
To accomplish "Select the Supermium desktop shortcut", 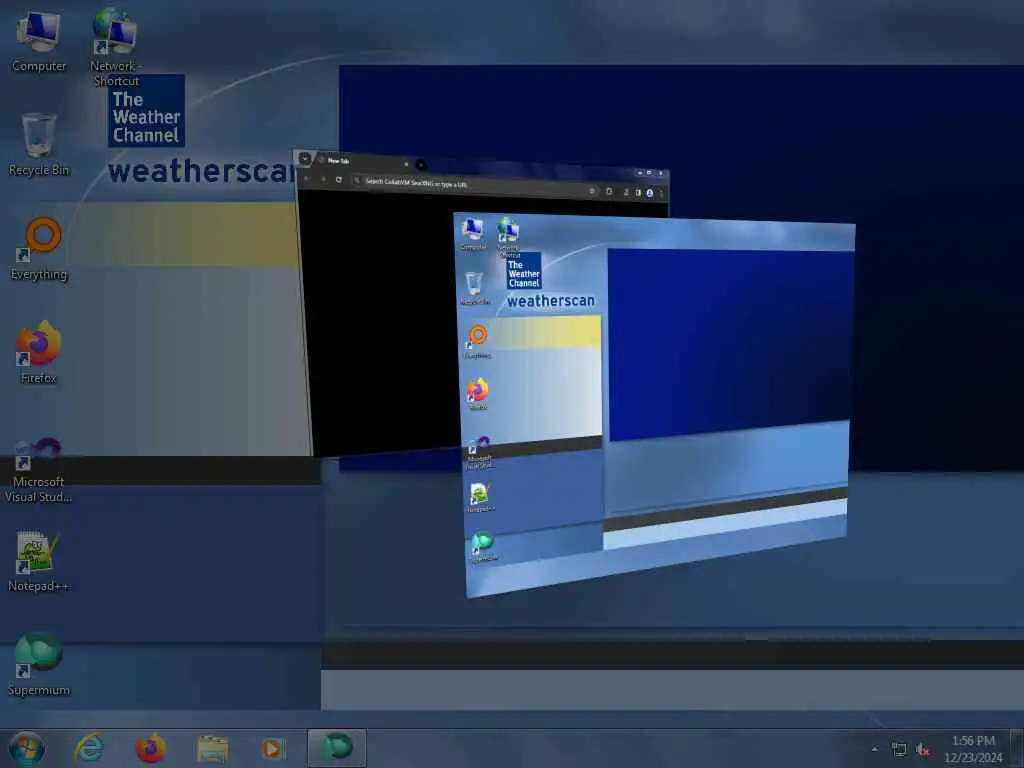I will pyautogui.click(x=39, y=665).
